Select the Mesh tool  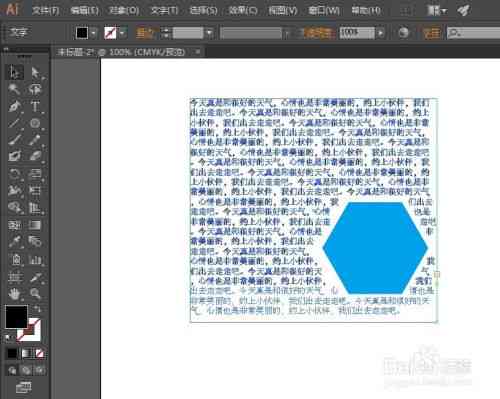click(15, 225)
